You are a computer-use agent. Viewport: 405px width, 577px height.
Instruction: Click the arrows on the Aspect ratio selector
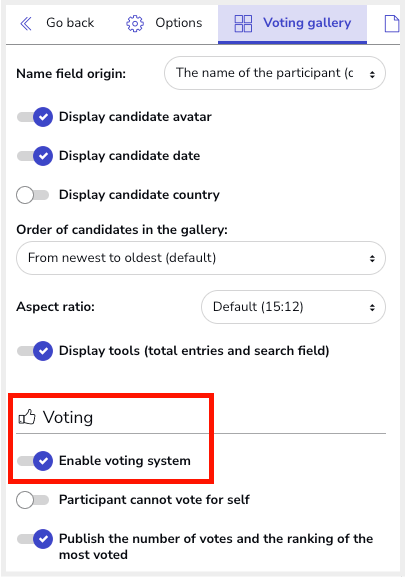(x=372, y=307)
